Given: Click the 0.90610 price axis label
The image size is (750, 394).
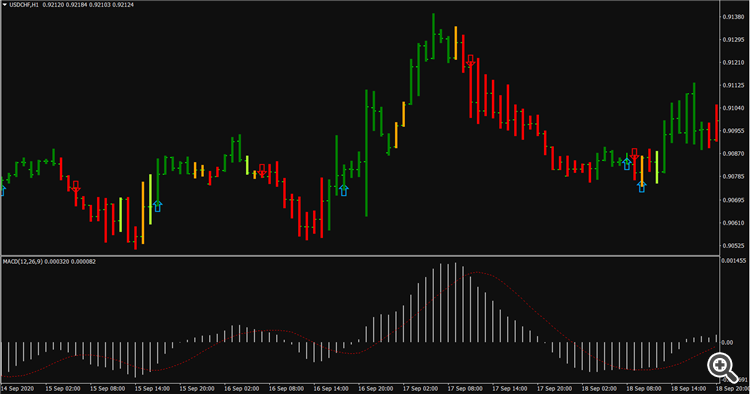Looking at the screenshot, I should coord(733,223).
